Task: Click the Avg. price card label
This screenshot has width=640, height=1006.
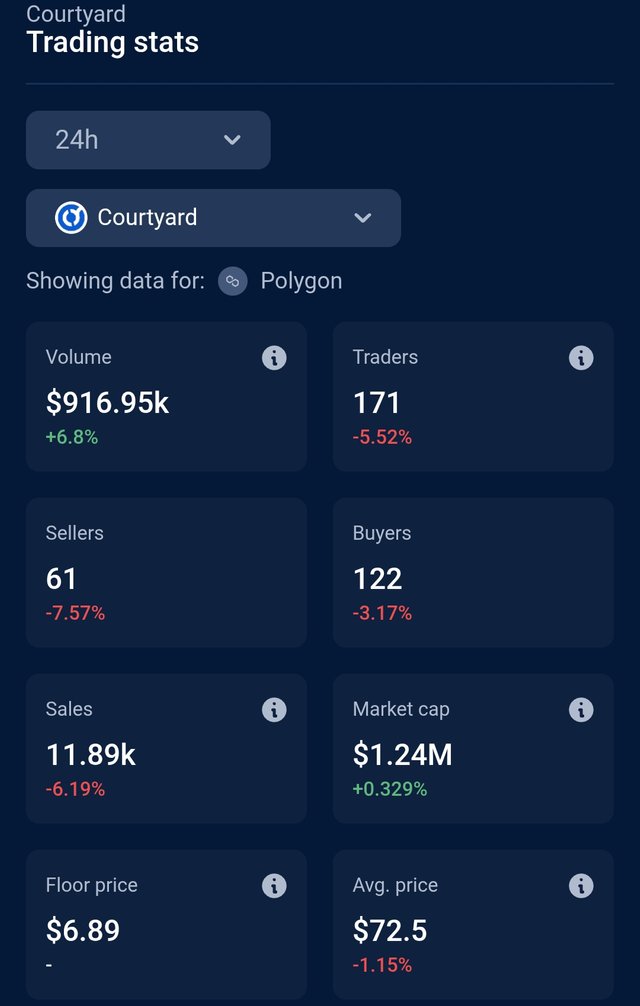Action: [395, 886]
